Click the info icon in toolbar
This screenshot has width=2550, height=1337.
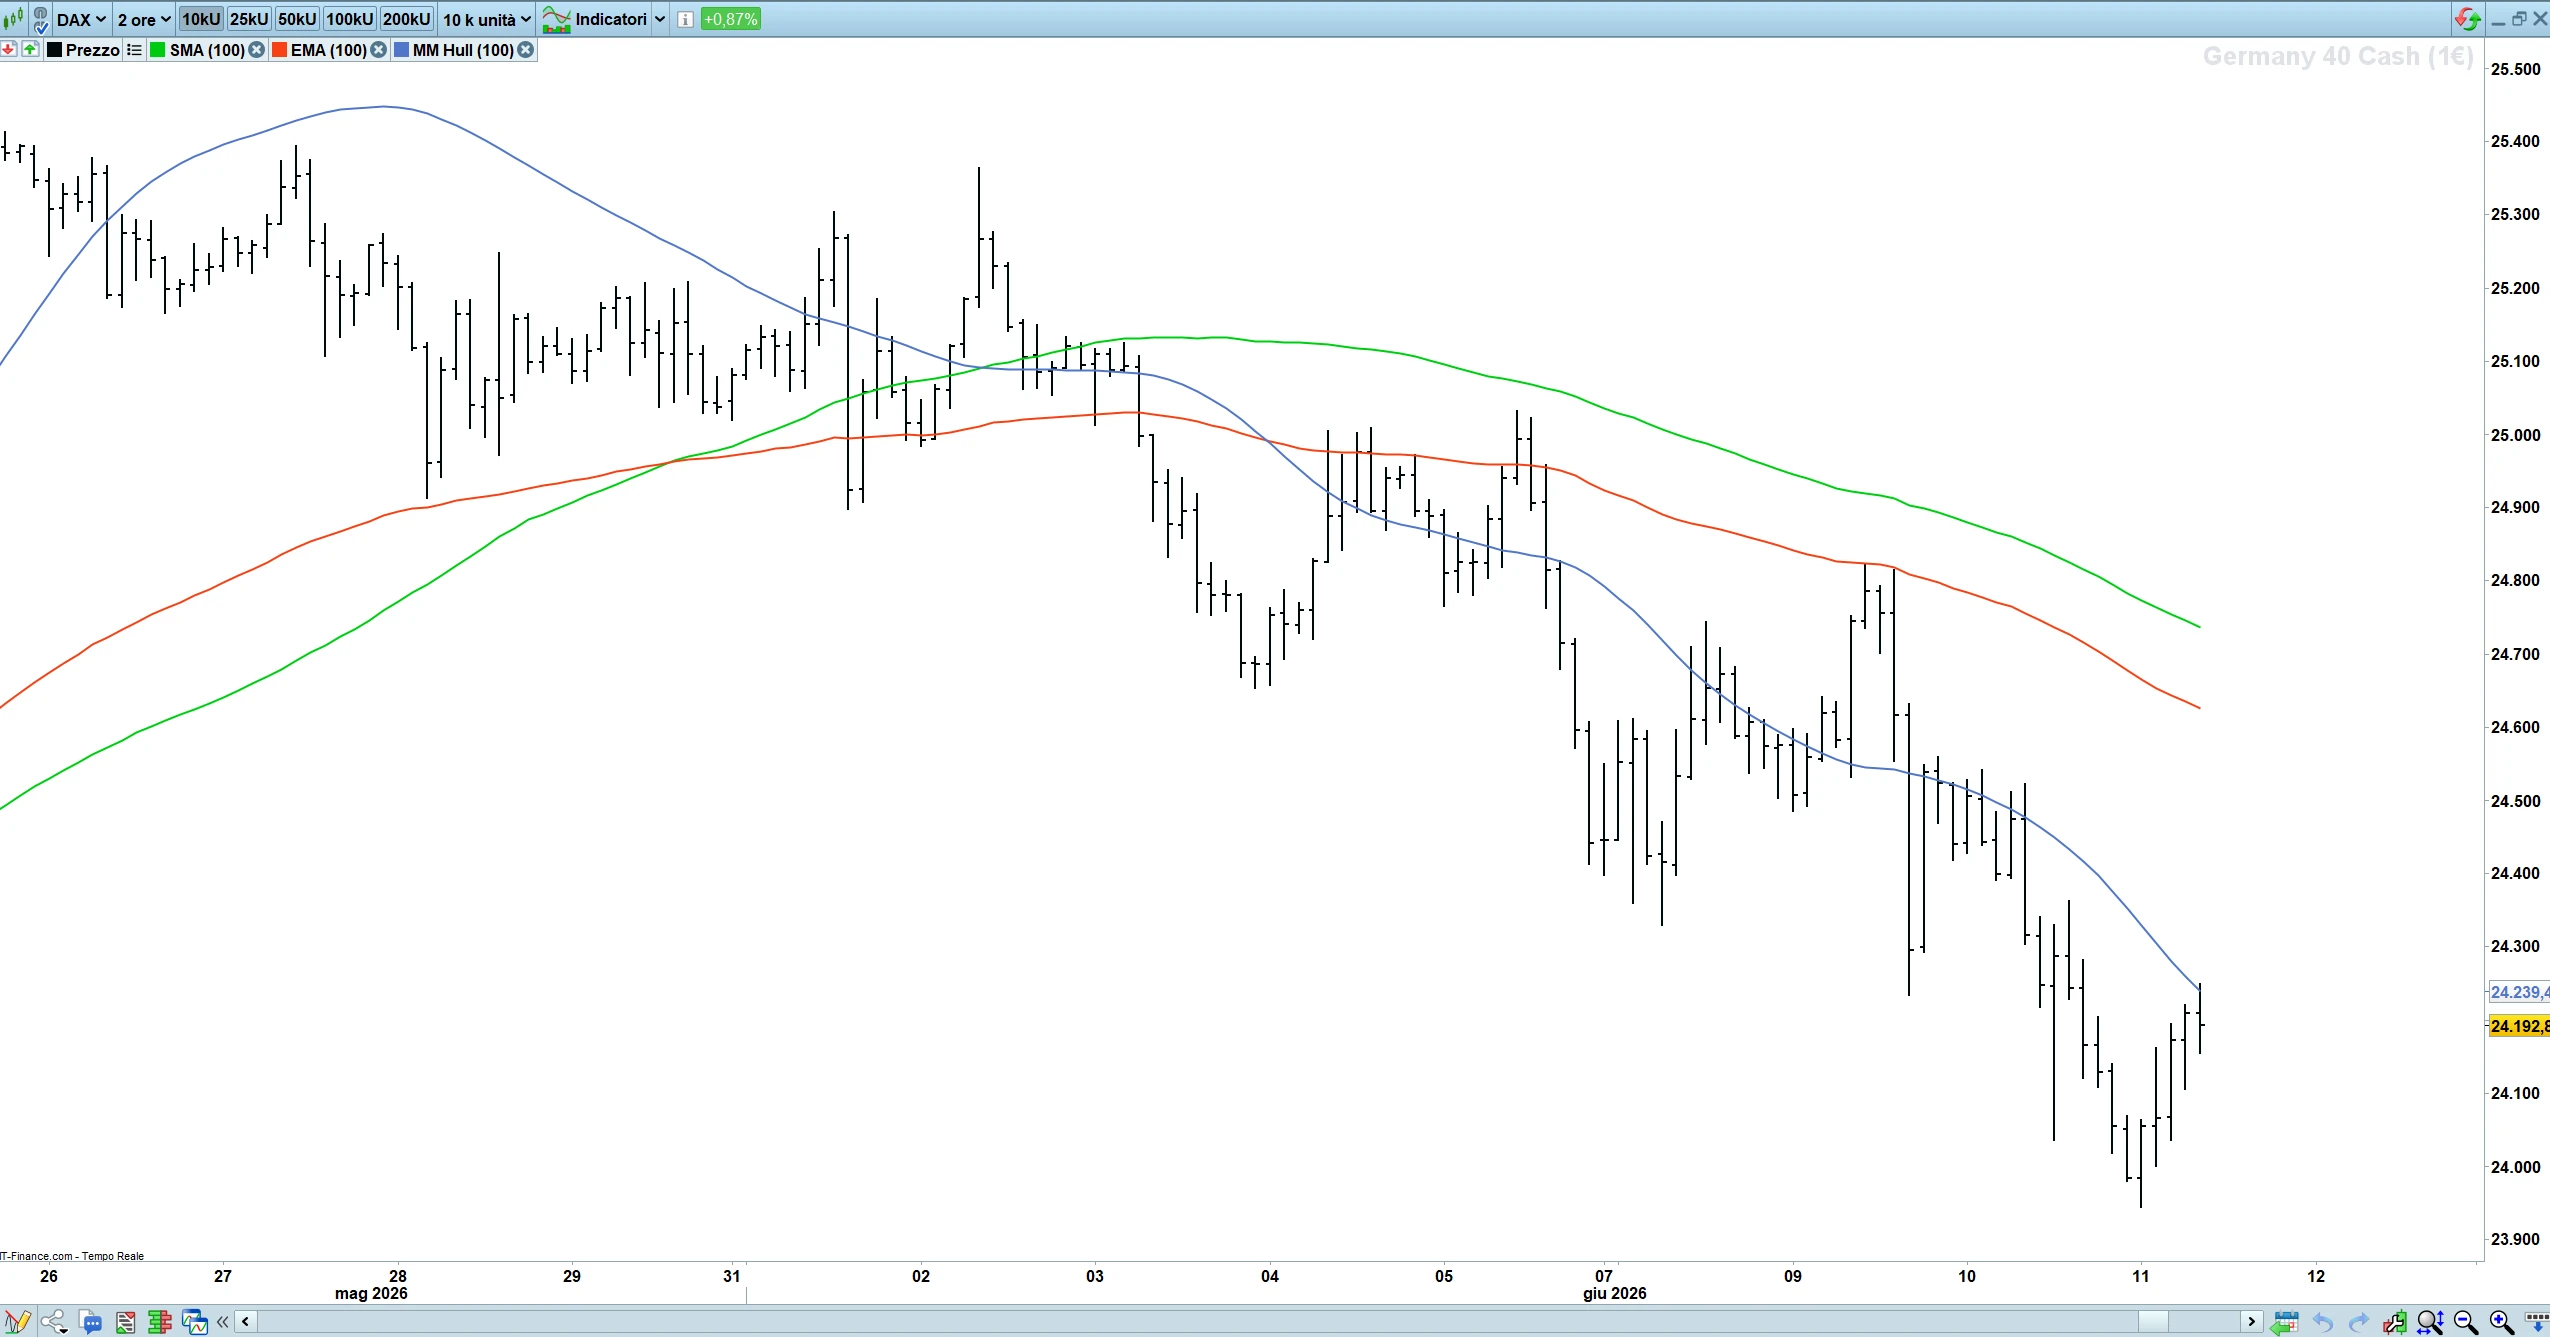pyautogui.click(x=685, y=19)
